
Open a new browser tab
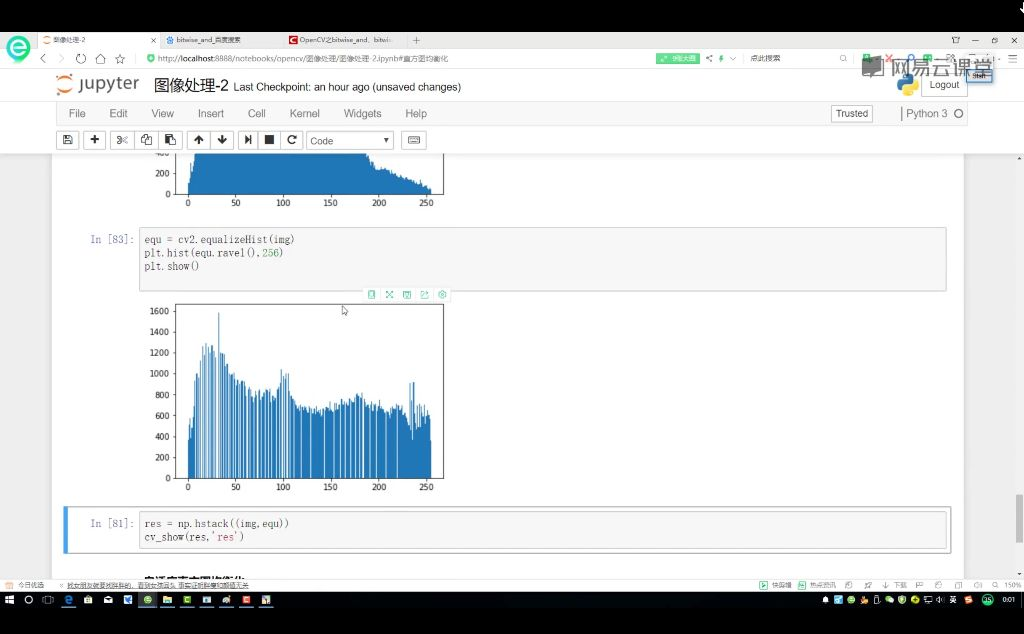416,40
